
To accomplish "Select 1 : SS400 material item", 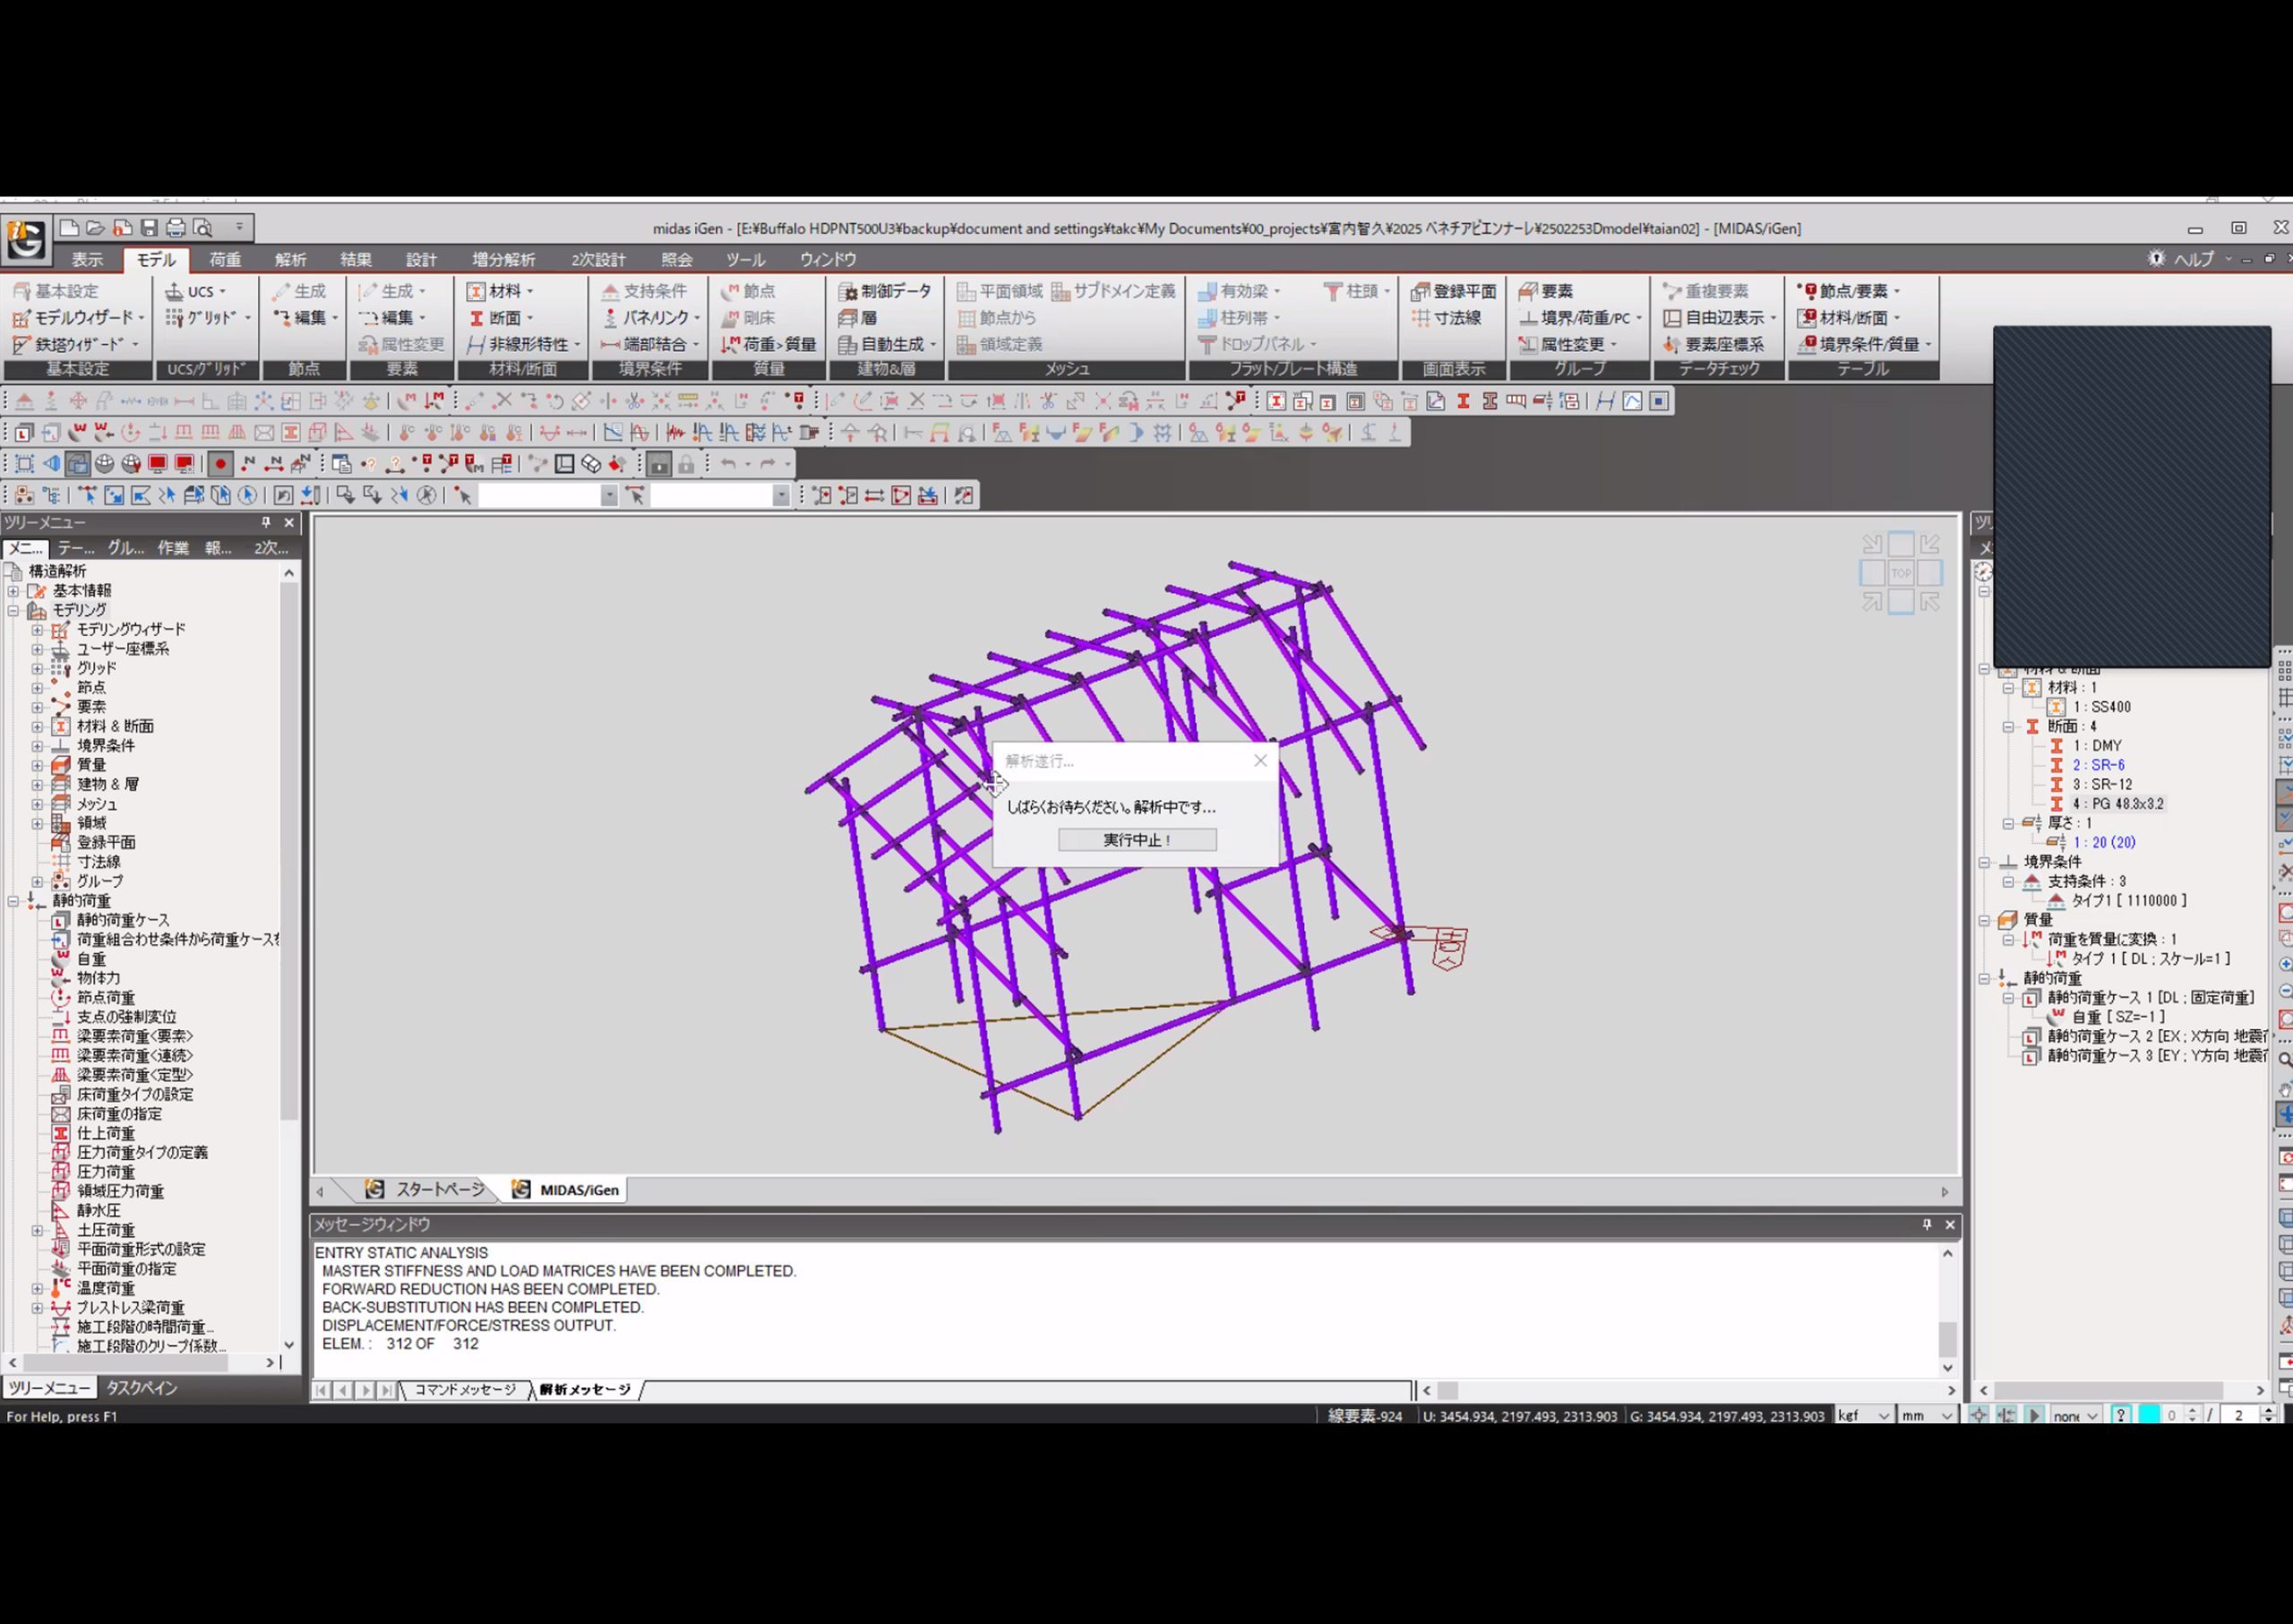I will (x=2101, y=707).
